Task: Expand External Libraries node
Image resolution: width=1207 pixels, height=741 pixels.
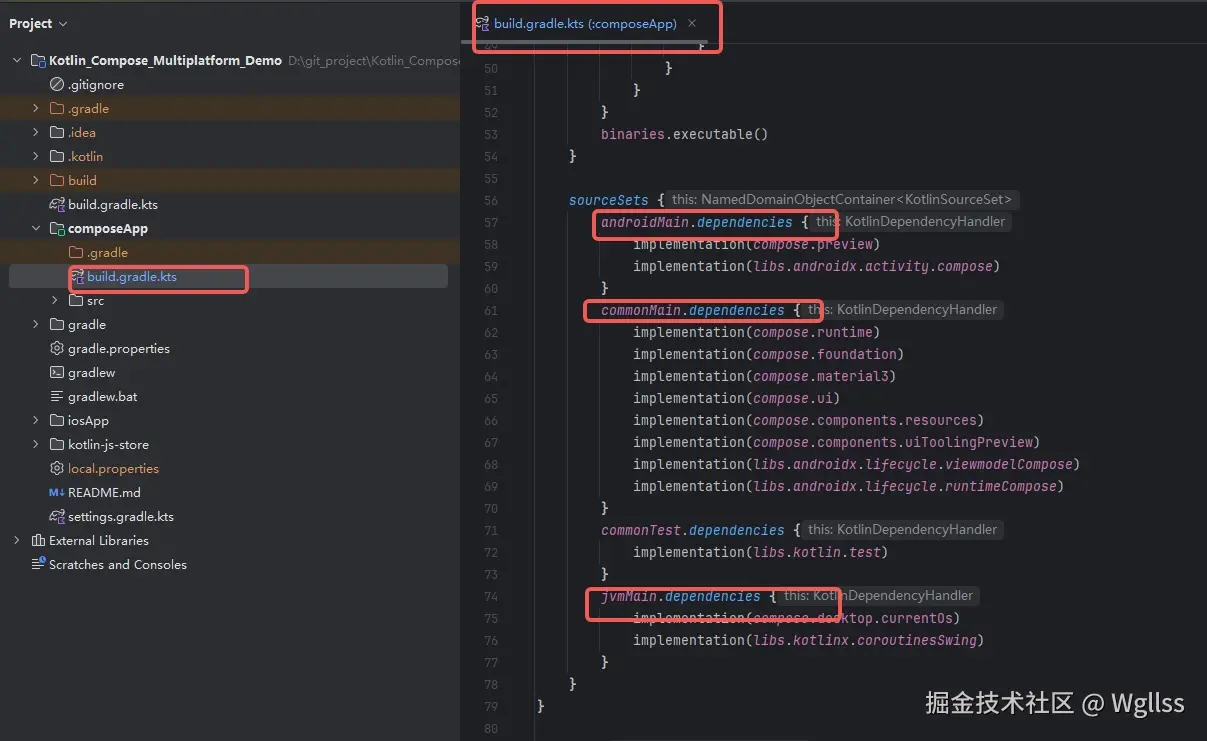Action: click(x=17, y=540)
